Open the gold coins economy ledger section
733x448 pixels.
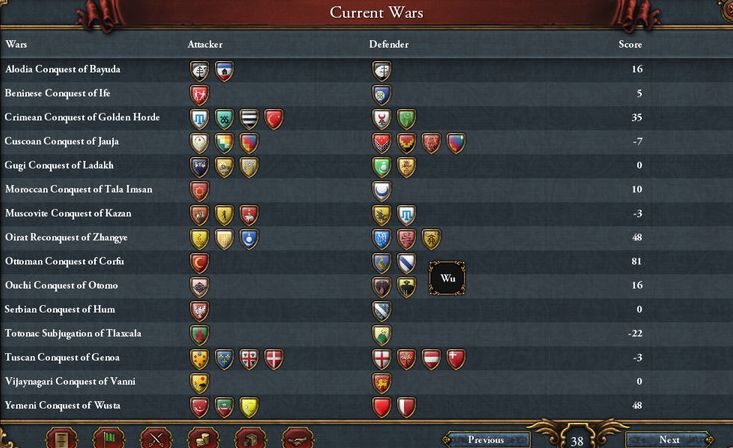[x=203, y=439]
